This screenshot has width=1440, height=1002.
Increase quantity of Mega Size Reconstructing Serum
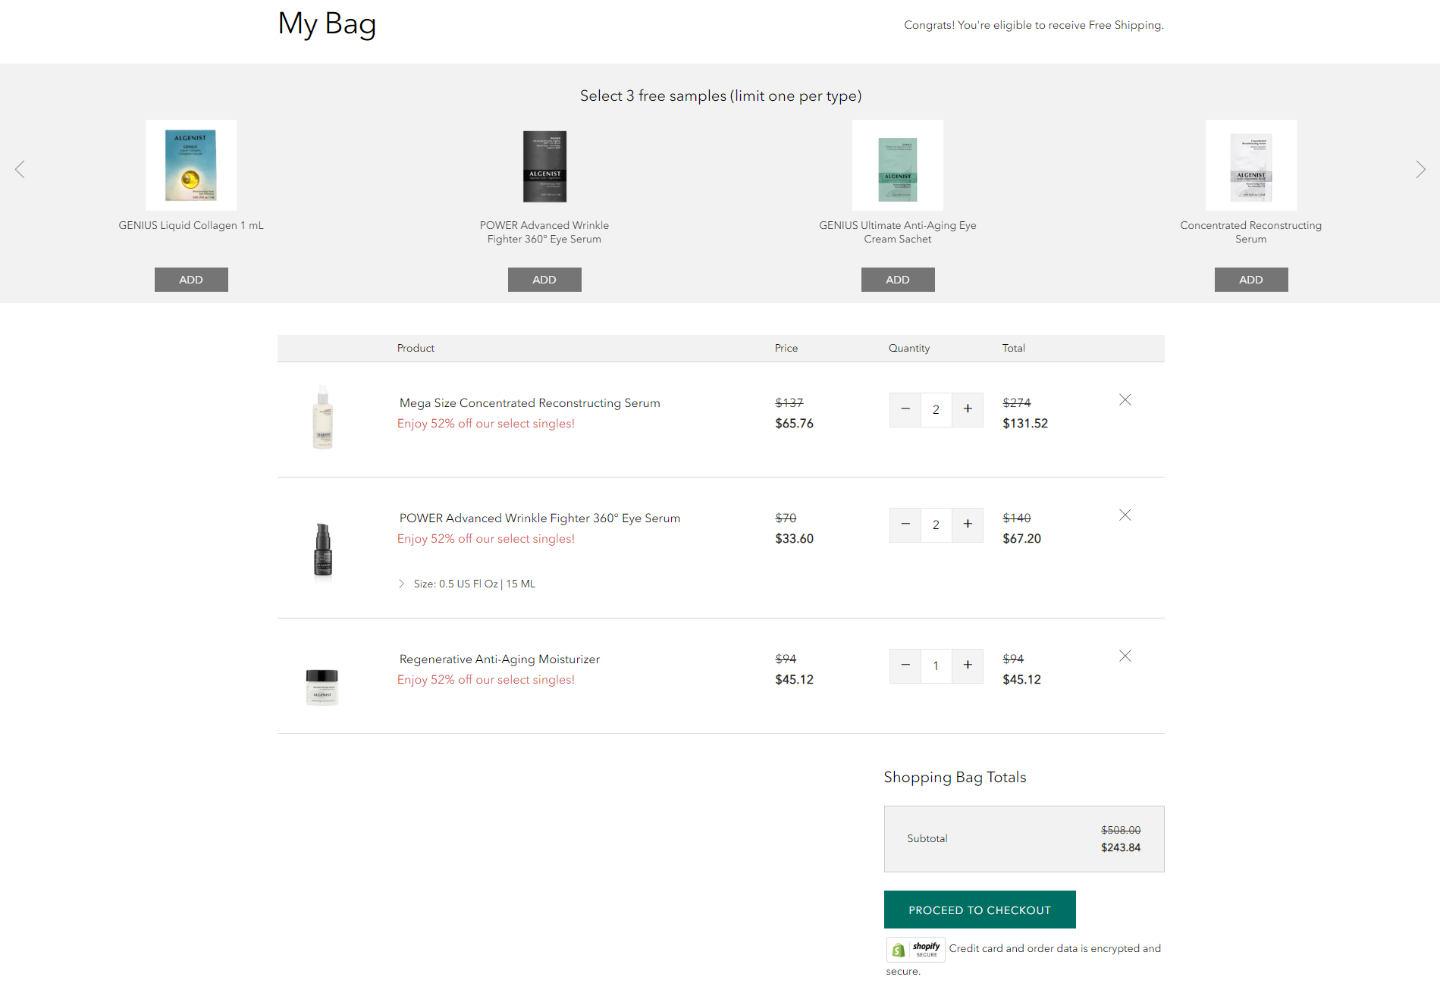968,409
